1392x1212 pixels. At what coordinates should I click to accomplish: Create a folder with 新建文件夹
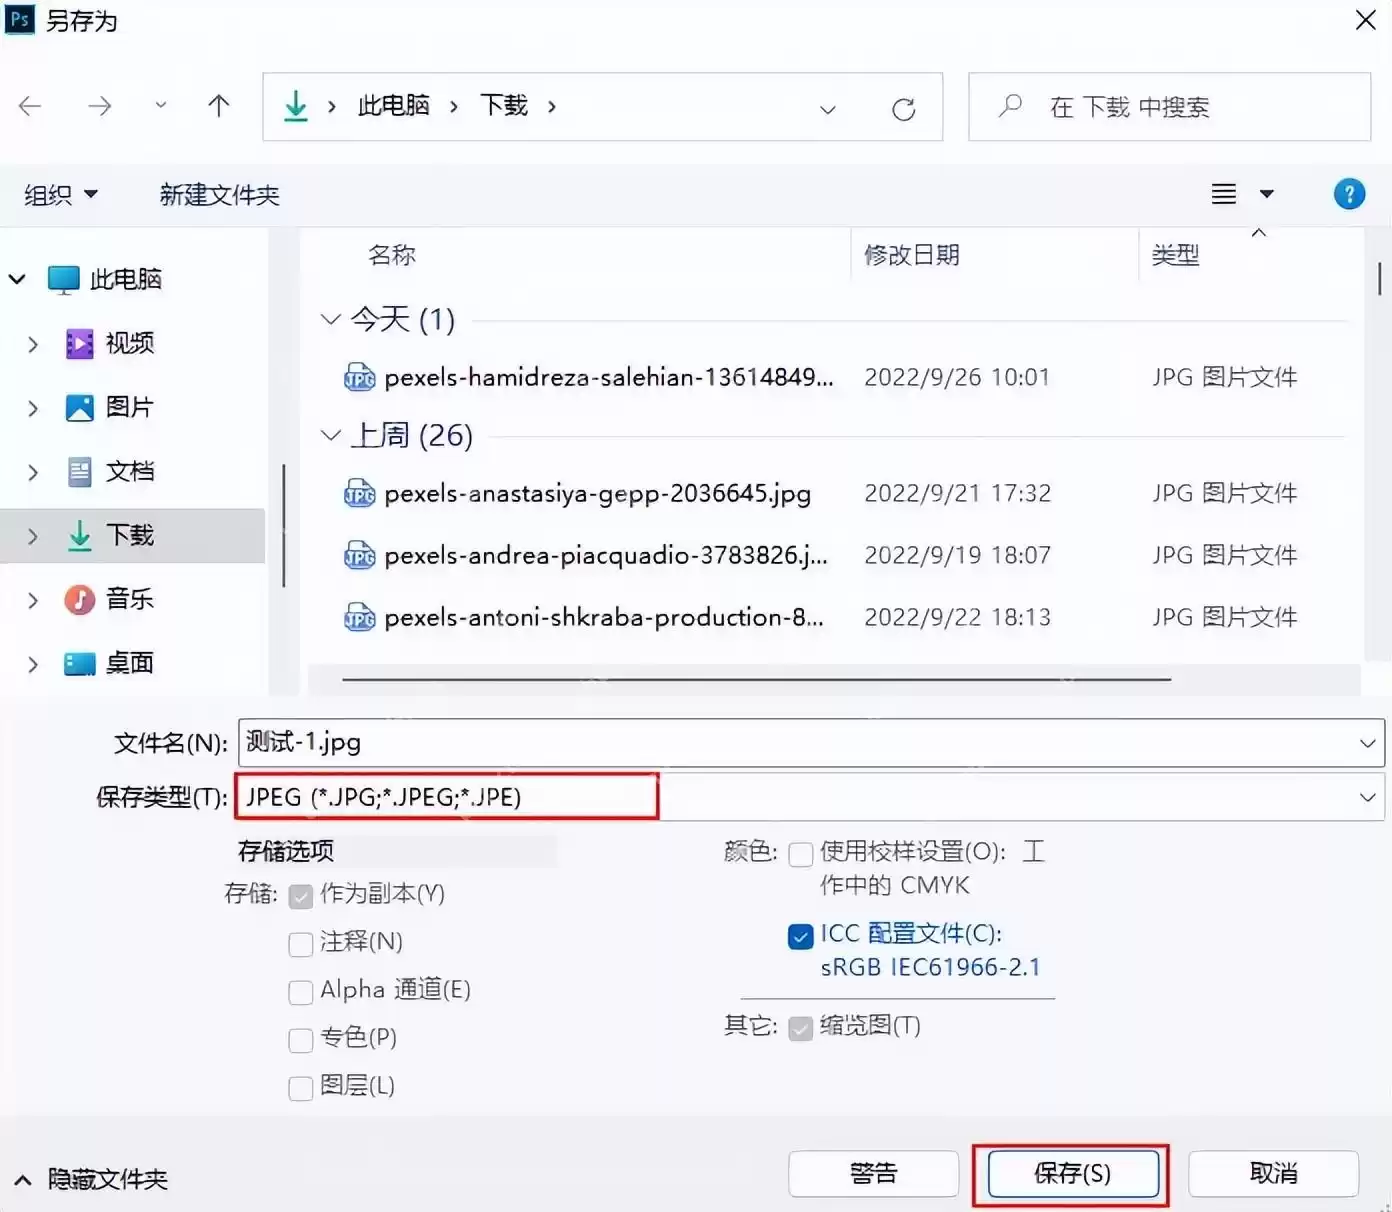pos(219,194)
